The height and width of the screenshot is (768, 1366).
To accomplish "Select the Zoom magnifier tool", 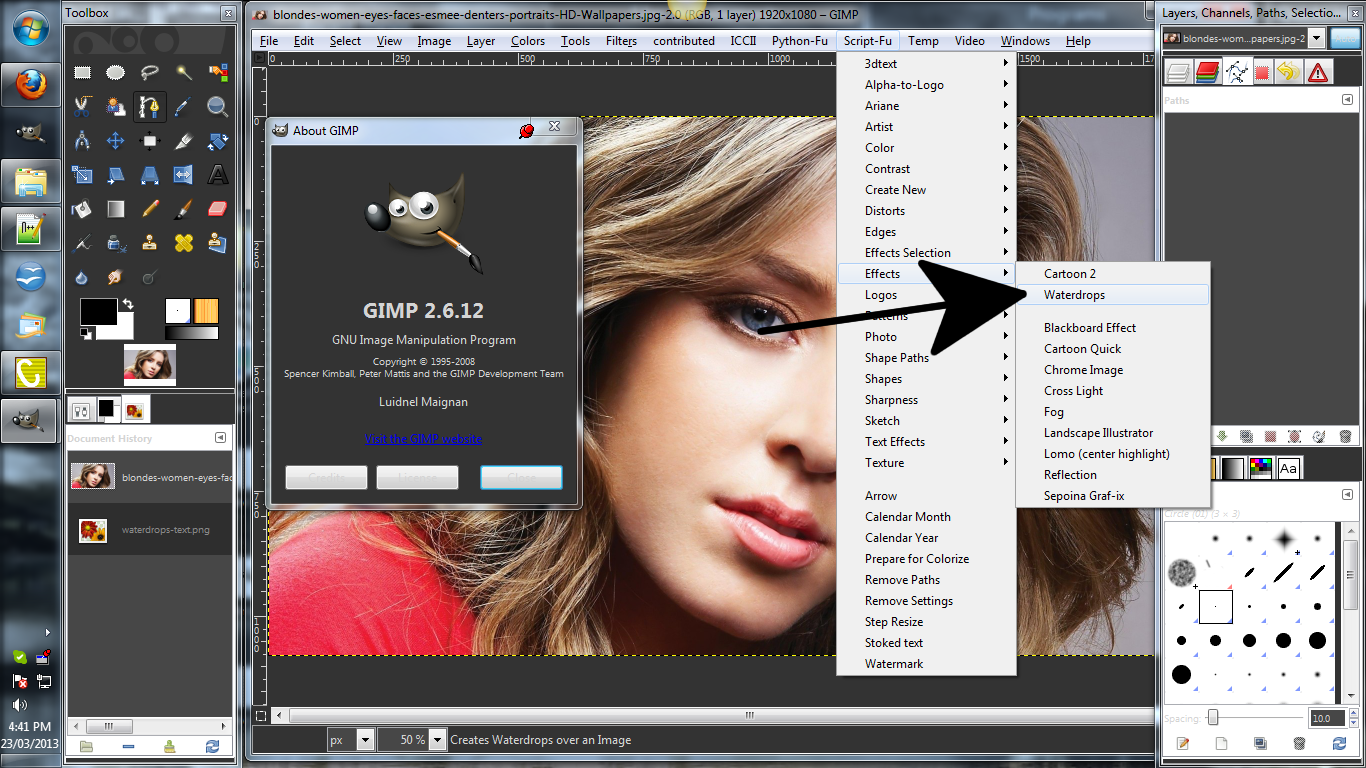I will tap(218, 106).
